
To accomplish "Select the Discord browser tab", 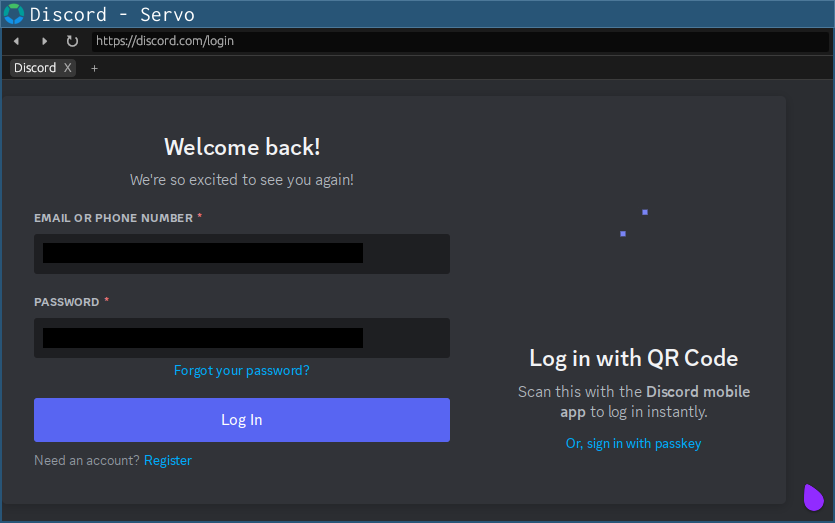I will click(35, 68).
